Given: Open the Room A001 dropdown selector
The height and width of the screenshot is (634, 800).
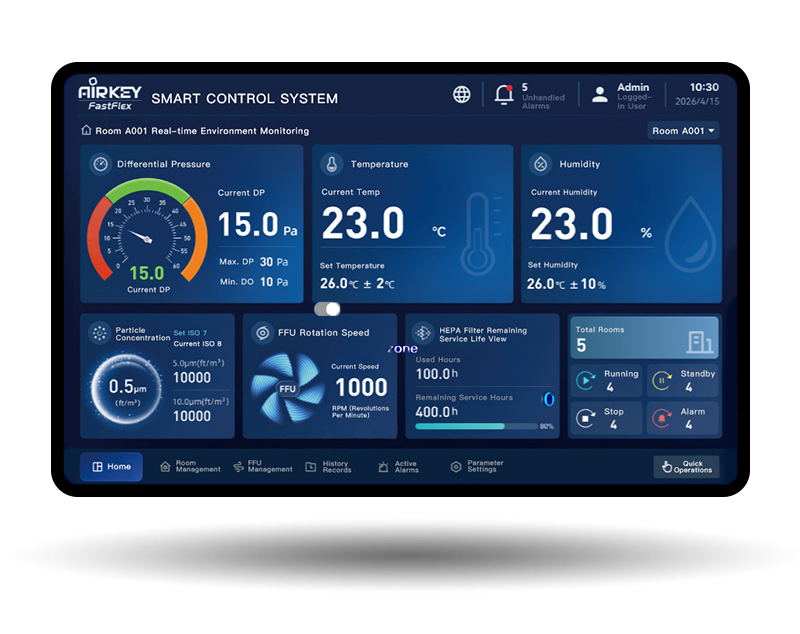Looking at the screenshot, I should point(683,131).
